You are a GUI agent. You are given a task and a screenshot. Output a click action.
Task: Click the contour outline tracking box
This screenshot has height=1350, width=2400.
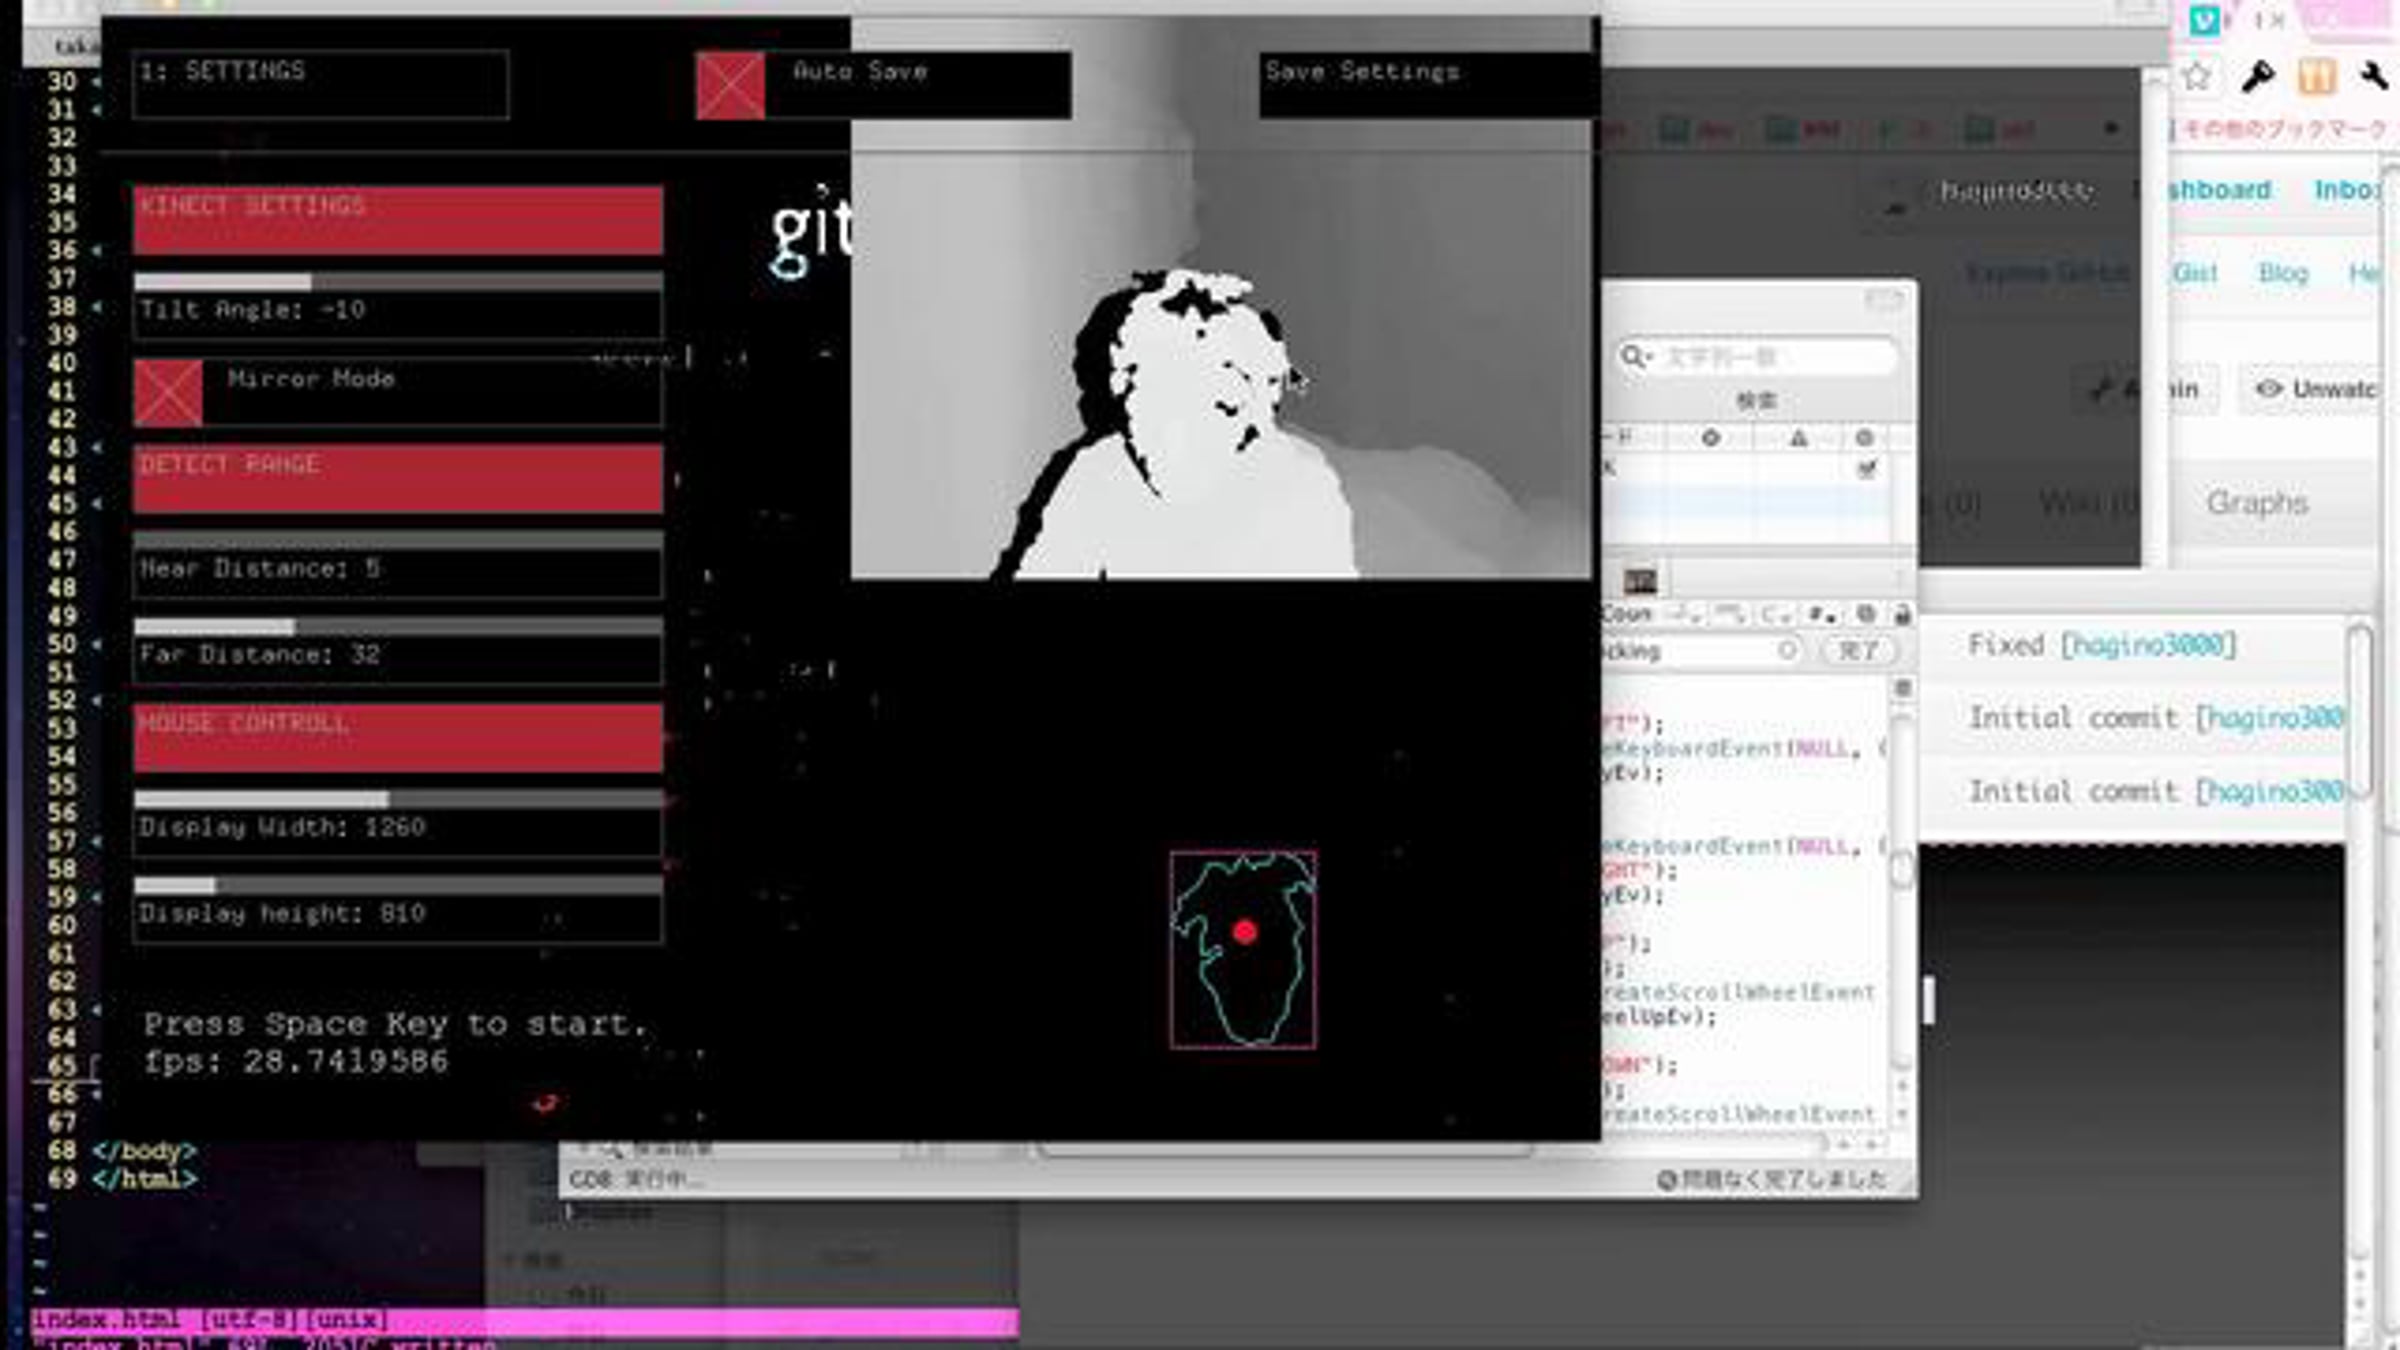1243,950
